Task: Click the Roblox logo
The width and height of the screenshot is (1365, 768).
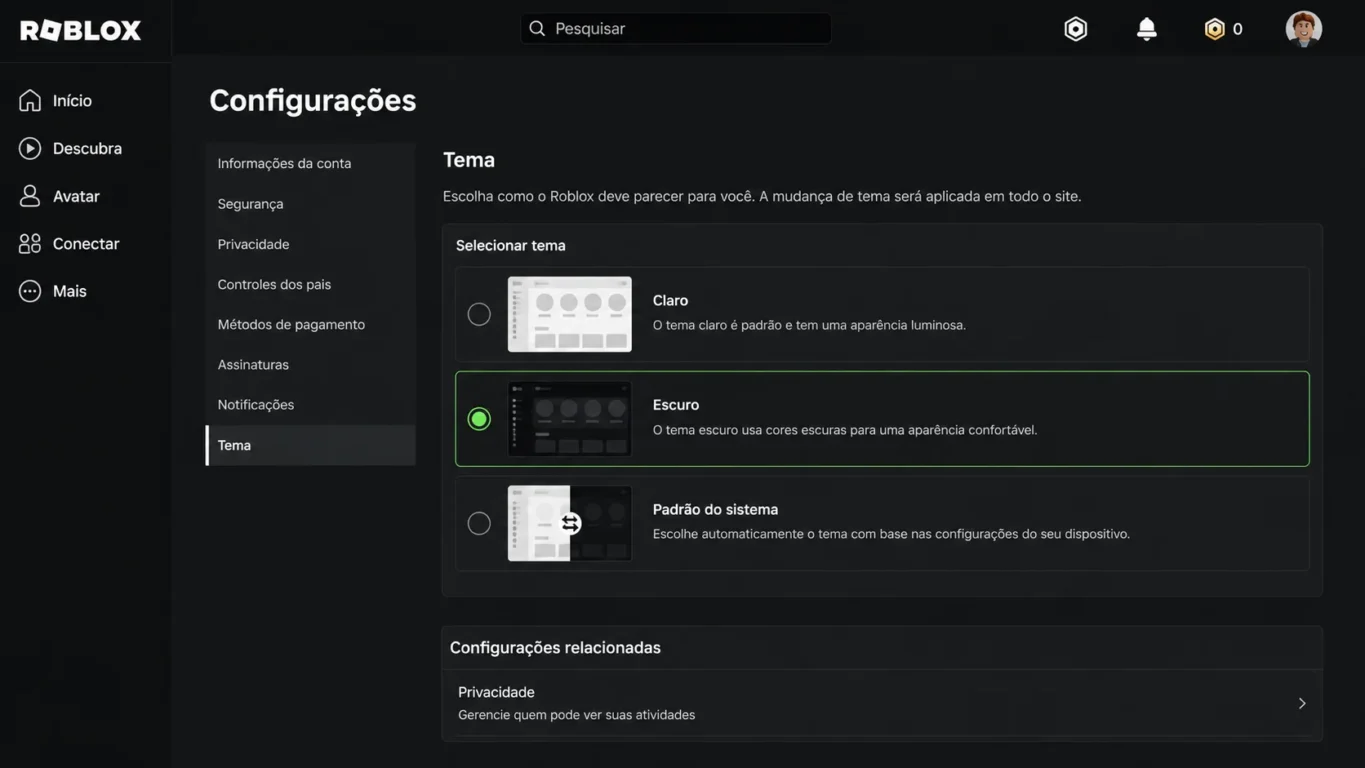Action: [81, 30]
